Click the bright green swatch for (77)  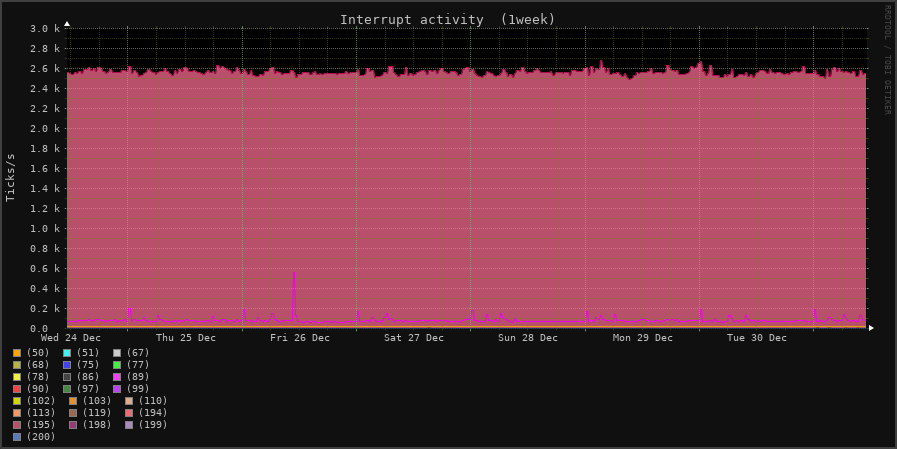tap(117, 365)
